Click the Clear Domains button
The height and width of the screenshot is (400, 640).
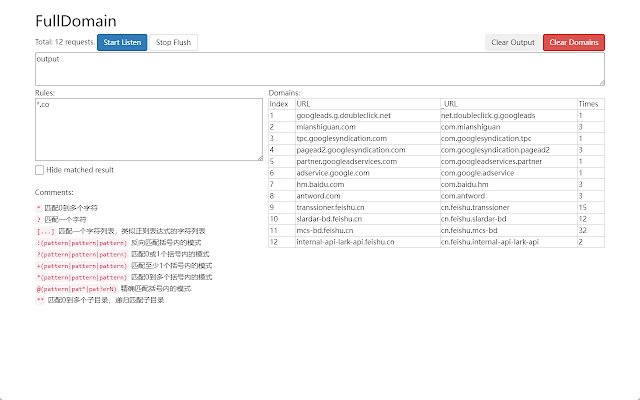[574, 42]
